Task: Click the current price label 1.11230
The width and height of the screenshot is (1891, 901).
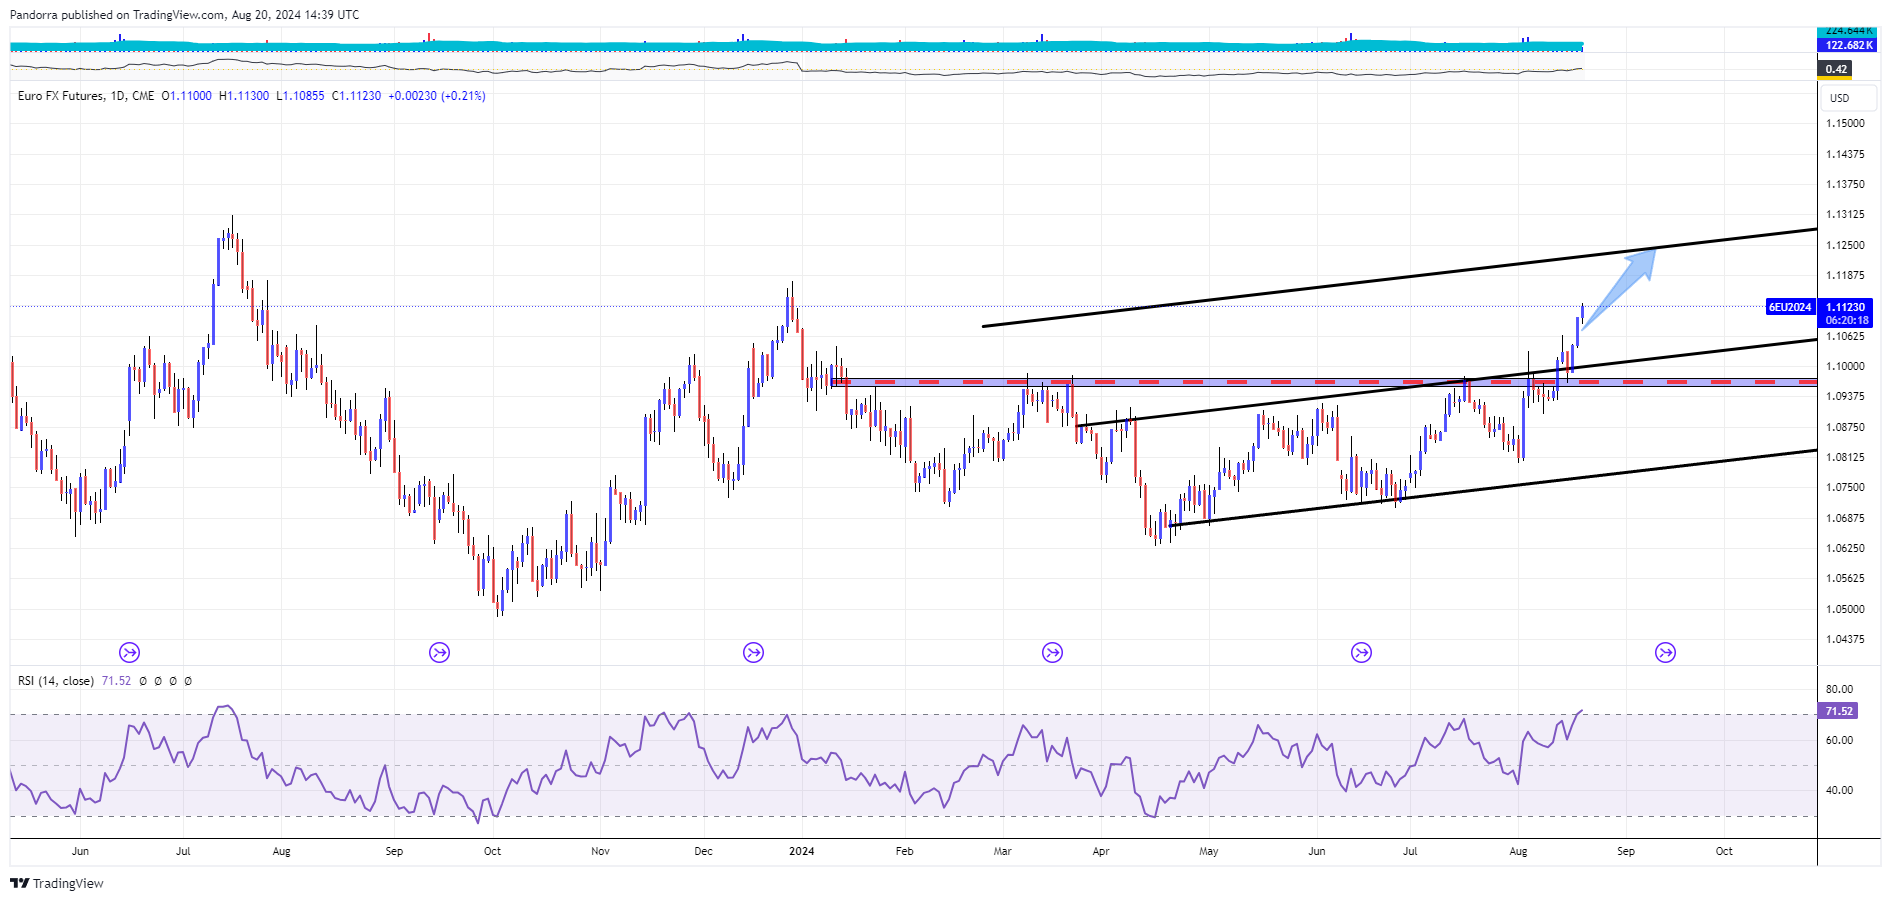Action: click(x=1845, y=307)
